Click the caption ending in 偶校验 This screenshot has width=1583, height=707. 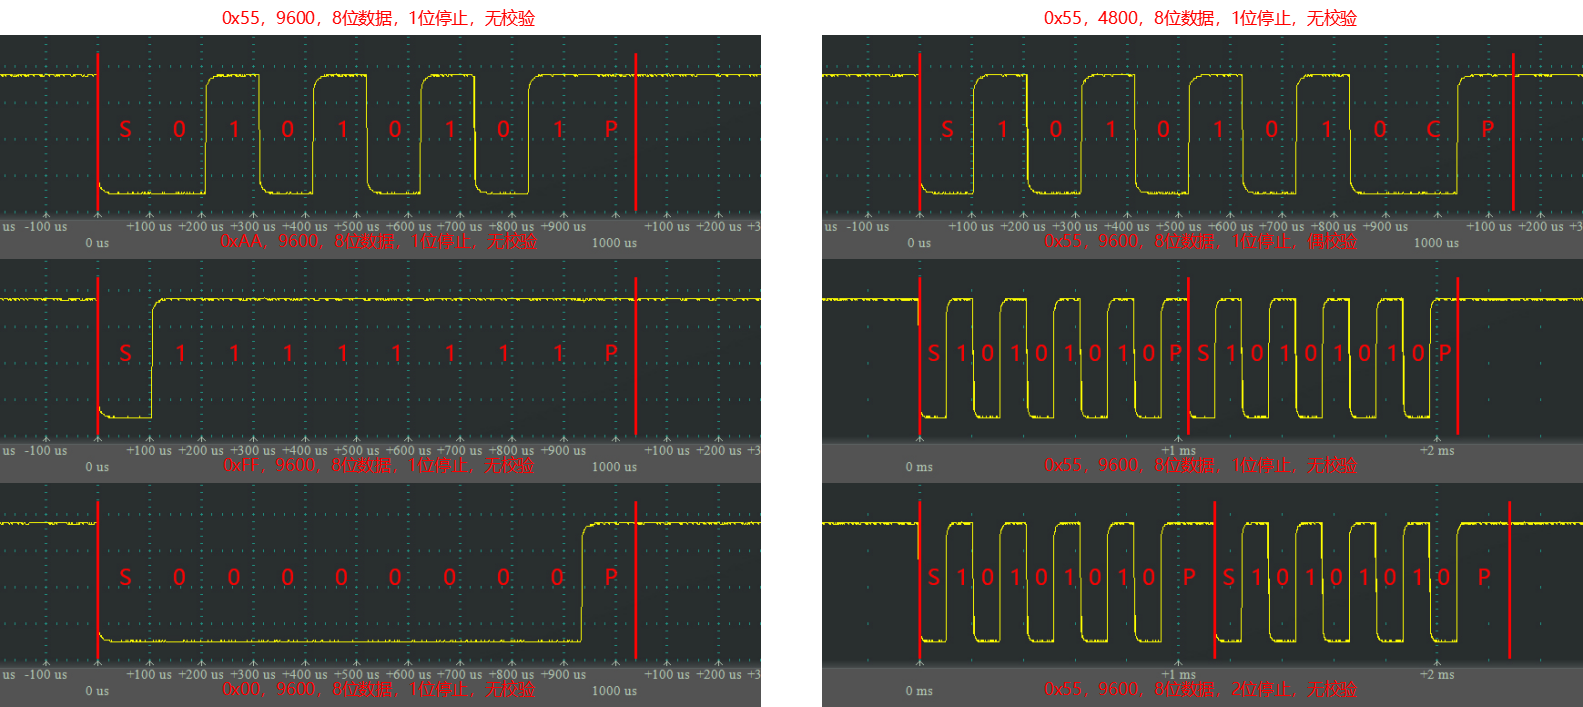tap(1200, 241)
